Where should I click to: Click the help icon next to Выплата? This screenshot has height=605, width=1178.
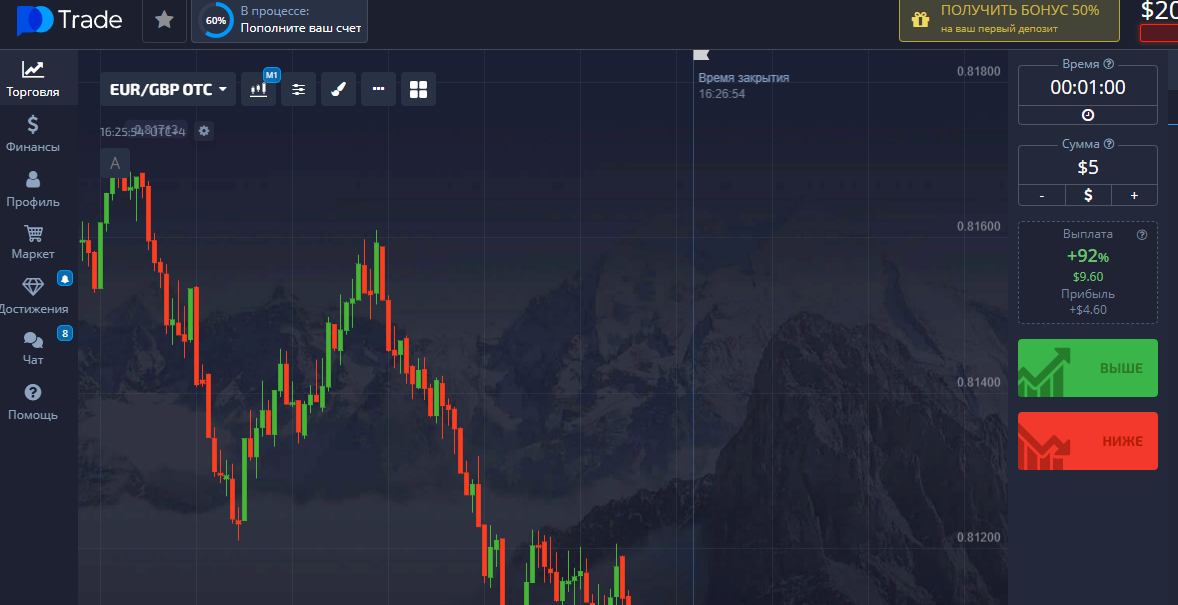click(1141, 234)
